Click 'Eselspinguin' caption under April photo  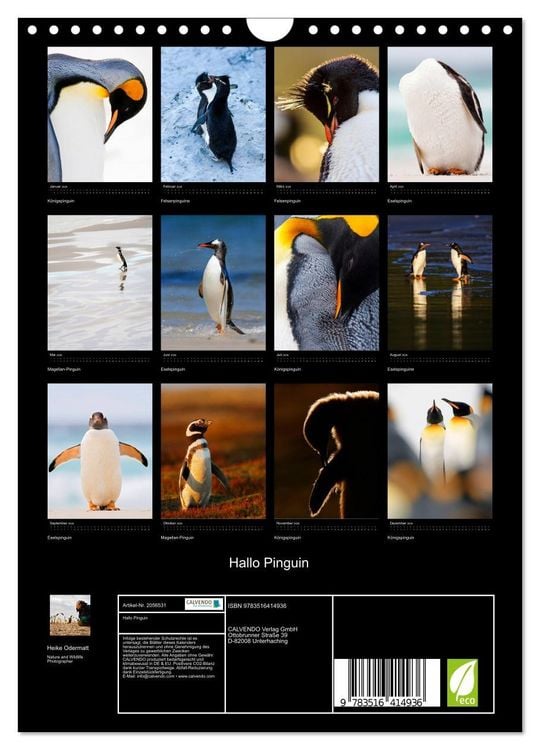coord(400,201)
